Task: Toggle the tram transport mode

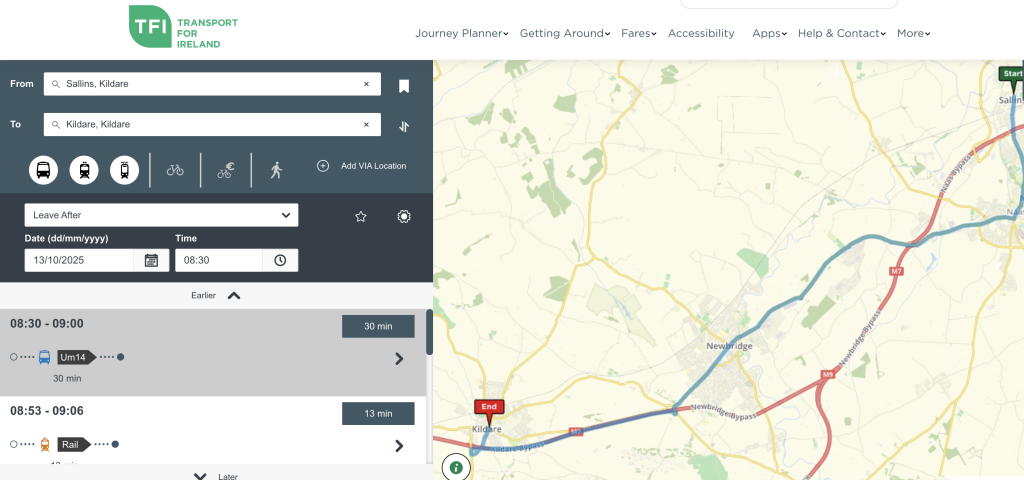Action: click(125, 170)
